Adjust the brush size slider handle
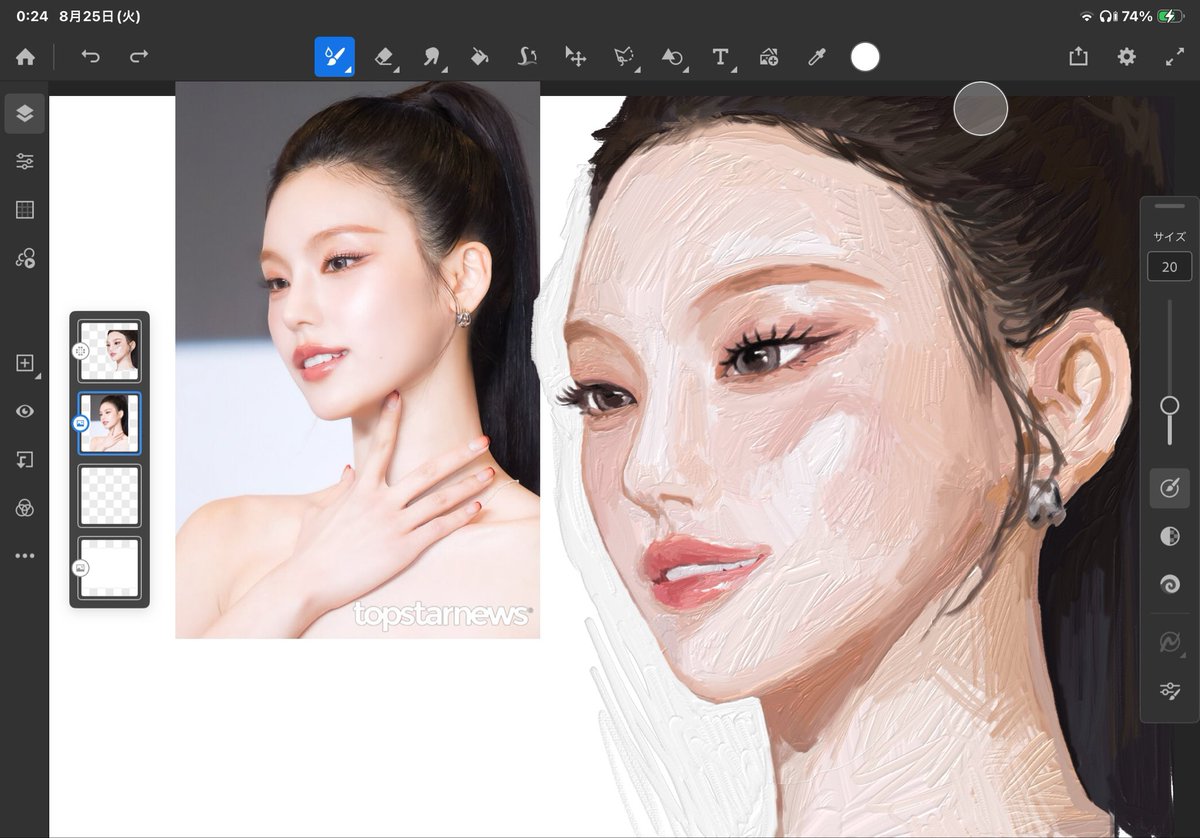1200x838 pixels. coord(1169,405)
